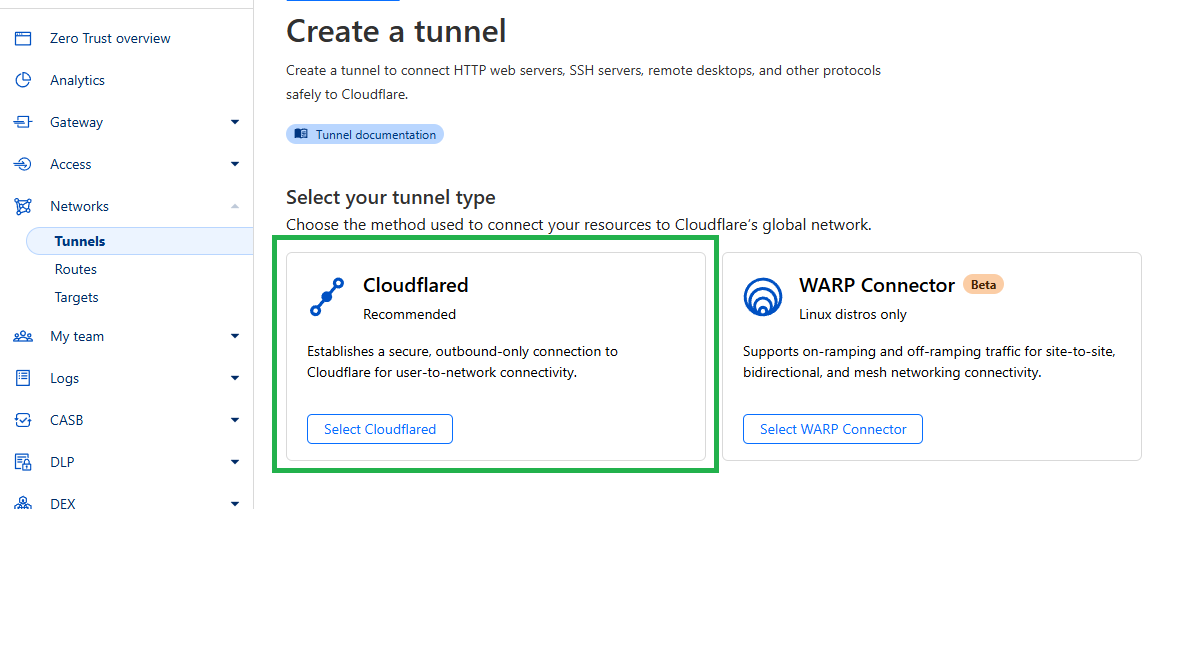This screenshot has width=1178, height=648.
Task: Click the Linux distros only text
Action: coord(853,315)
